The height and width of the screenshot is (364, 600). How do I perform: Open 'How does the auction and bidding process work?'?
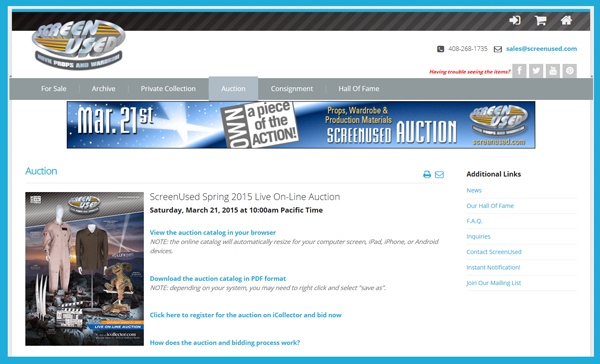[225, 343]
